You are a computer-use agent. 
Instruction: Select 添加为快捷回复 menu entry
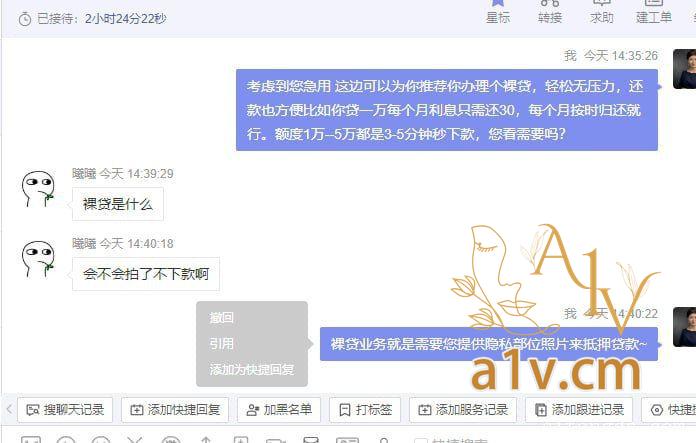[x=252, y=369]
